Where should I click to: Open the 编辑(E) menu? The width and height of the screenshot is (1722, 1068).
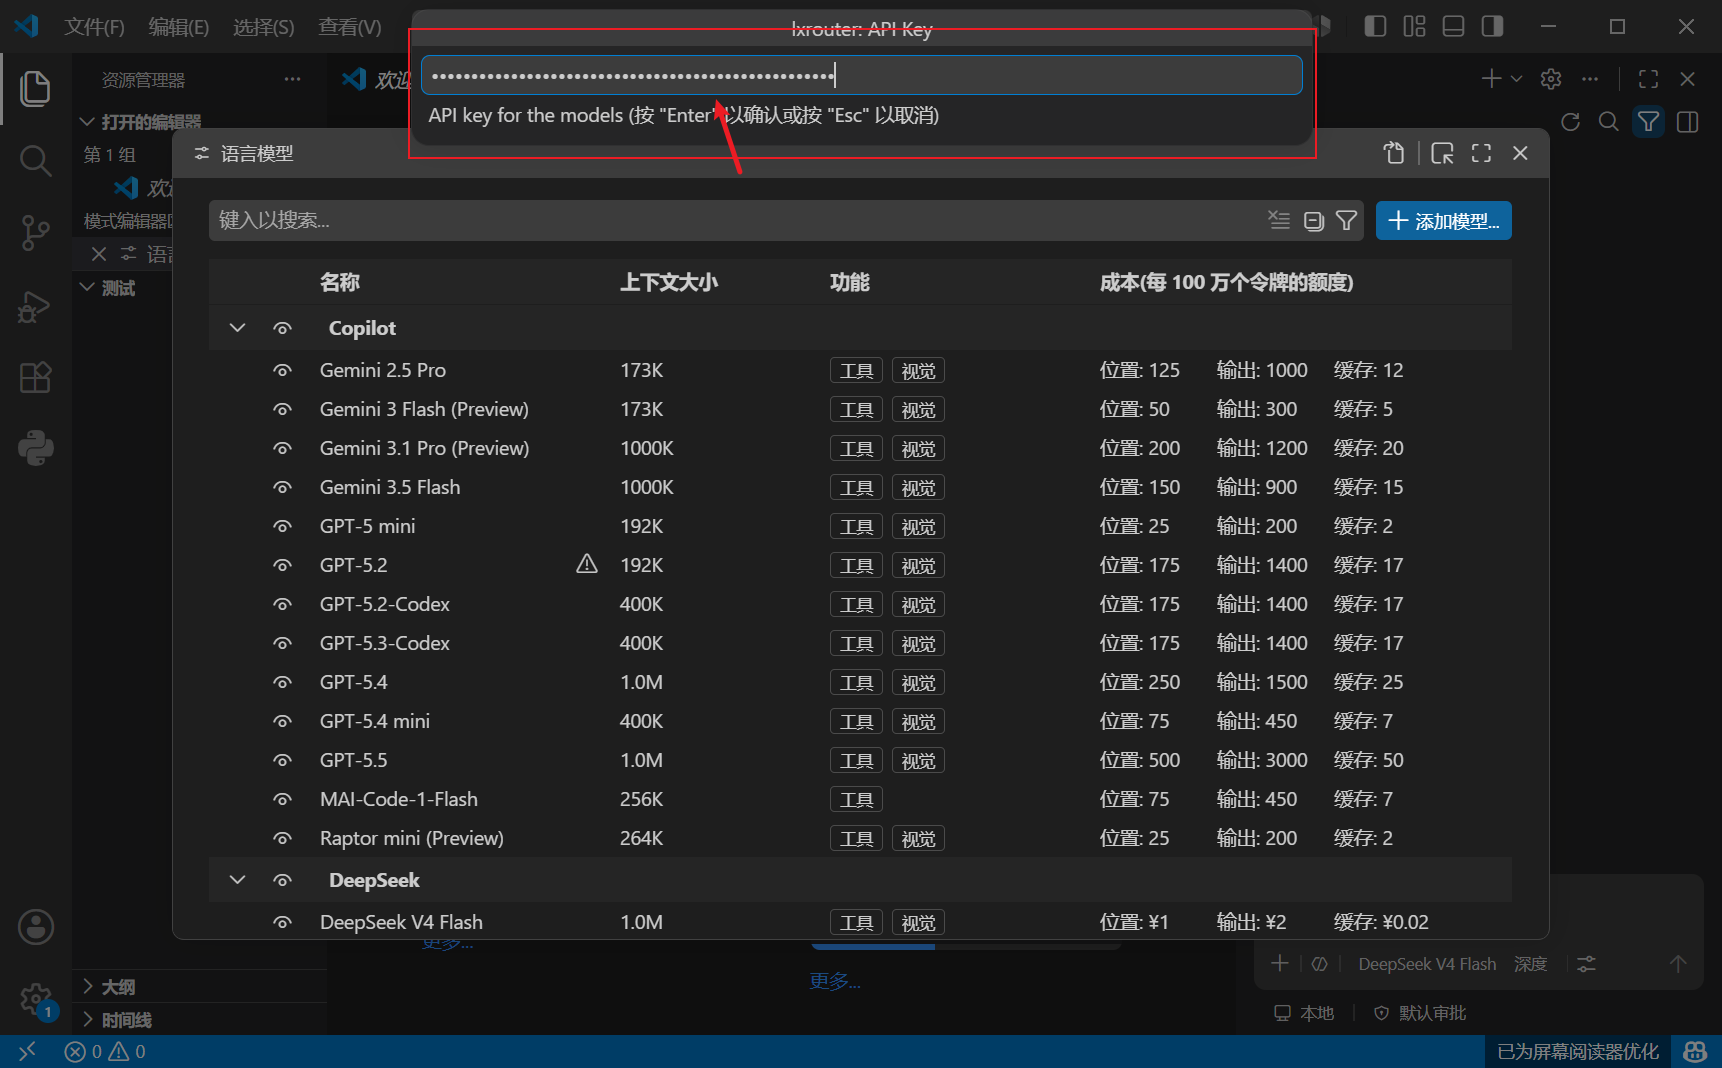179,27
